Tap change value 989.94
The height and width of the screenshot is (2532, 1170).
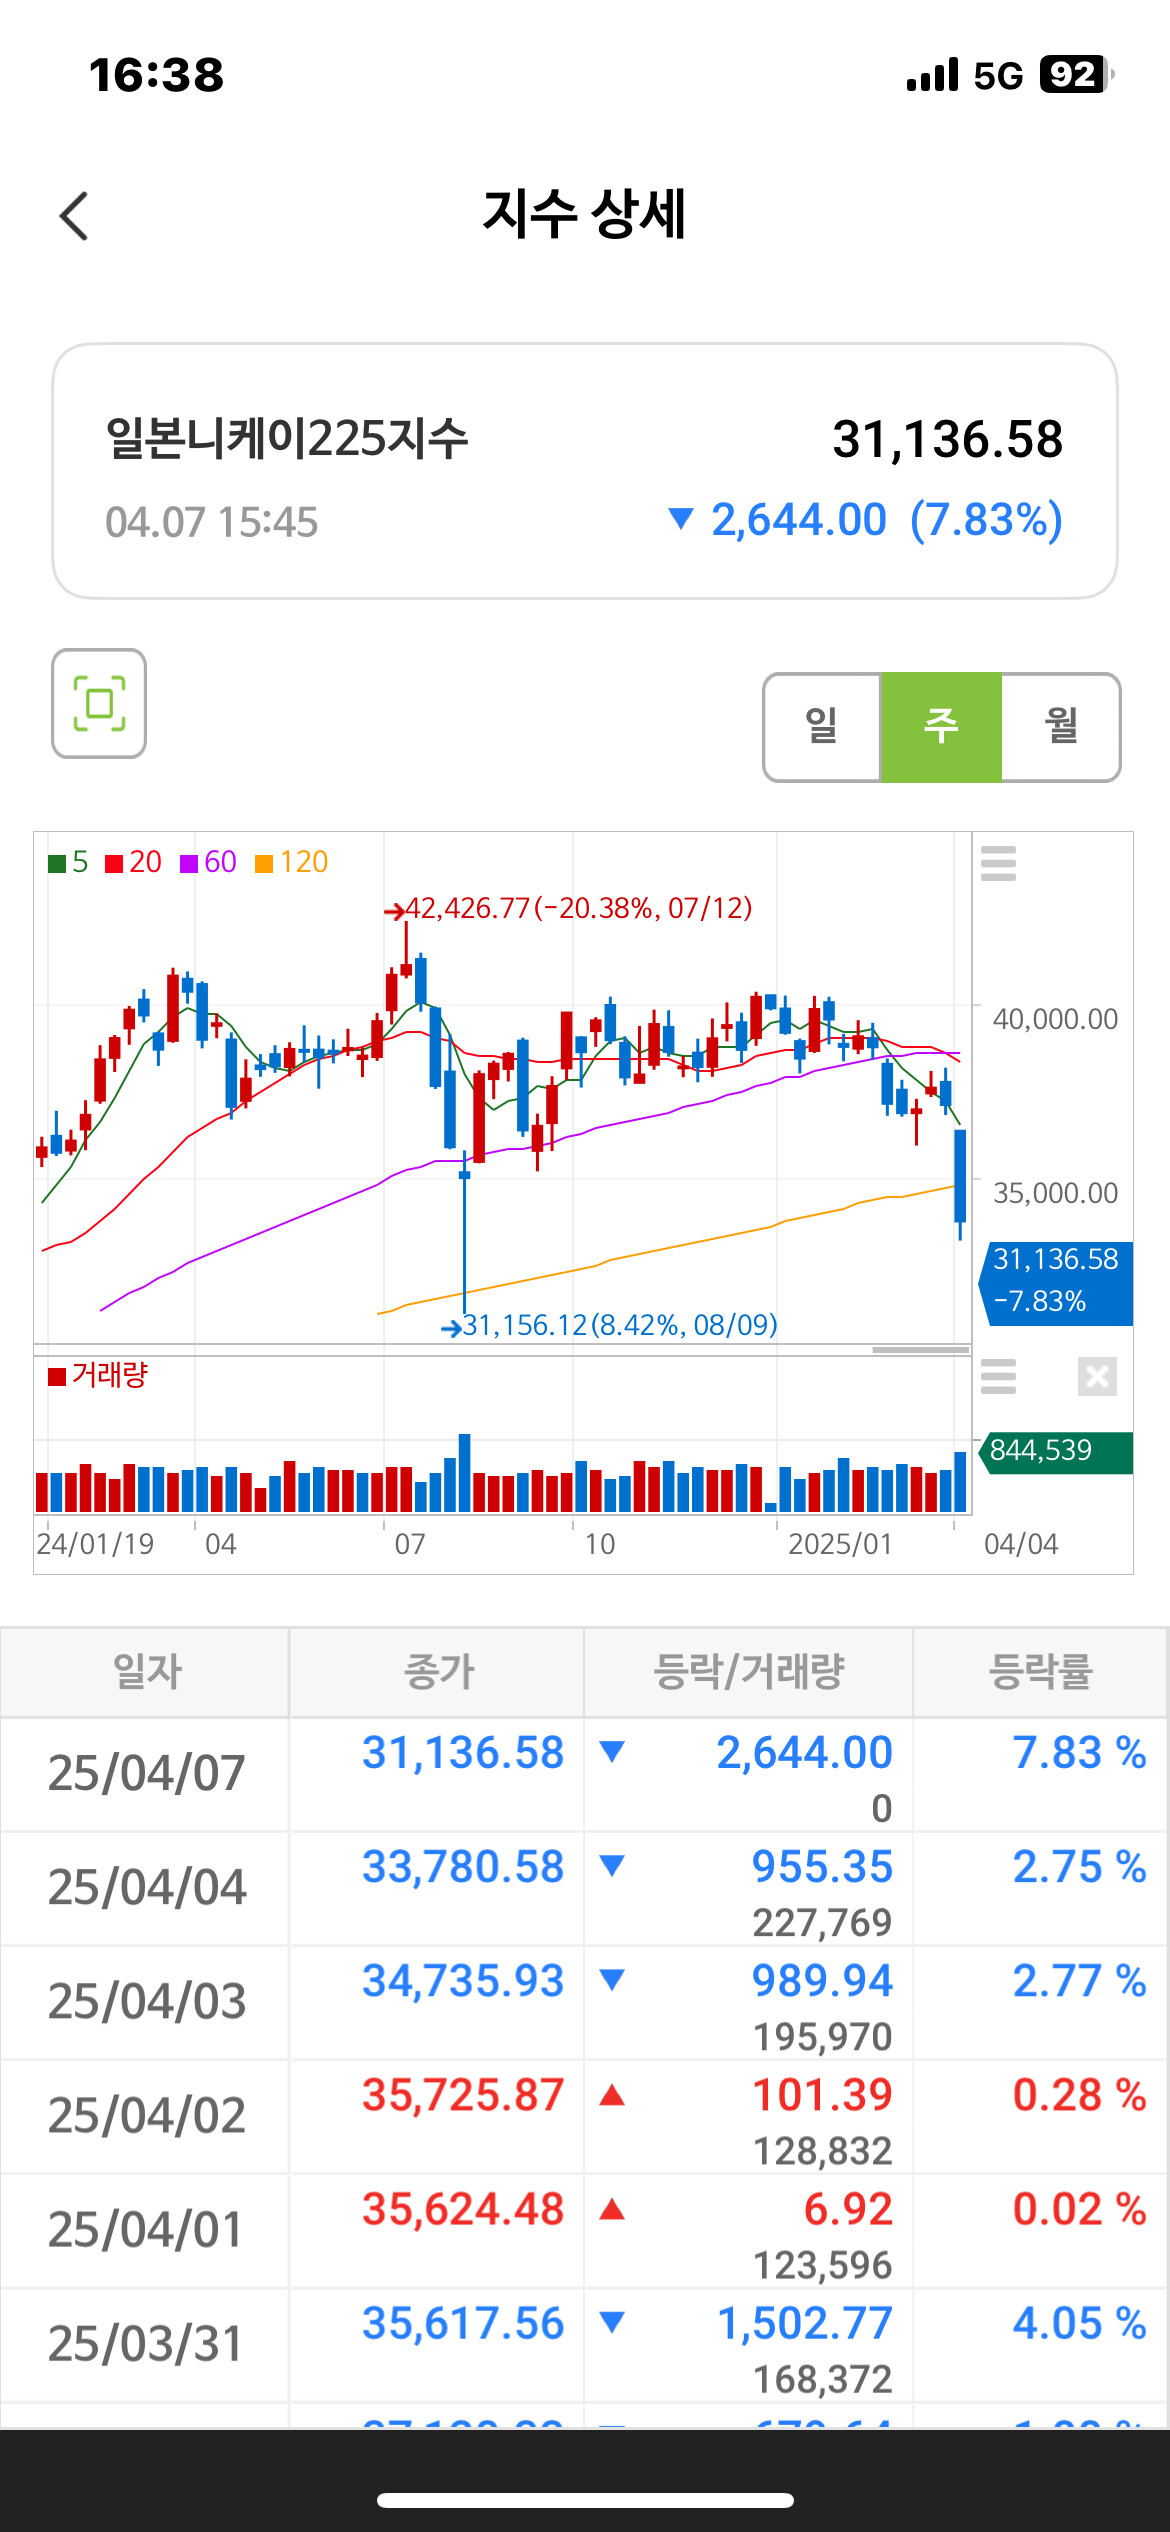pos(822,1981)
